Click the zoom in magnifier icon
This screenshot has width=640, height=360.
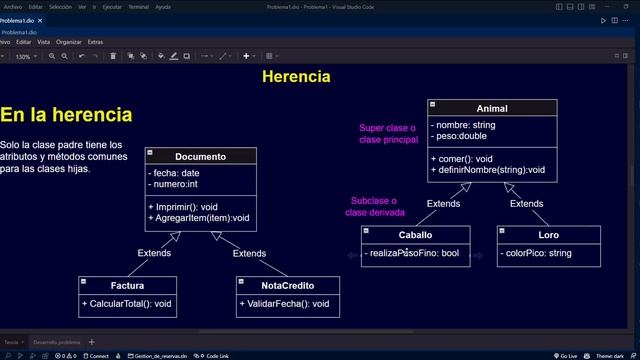coord(52,56)
